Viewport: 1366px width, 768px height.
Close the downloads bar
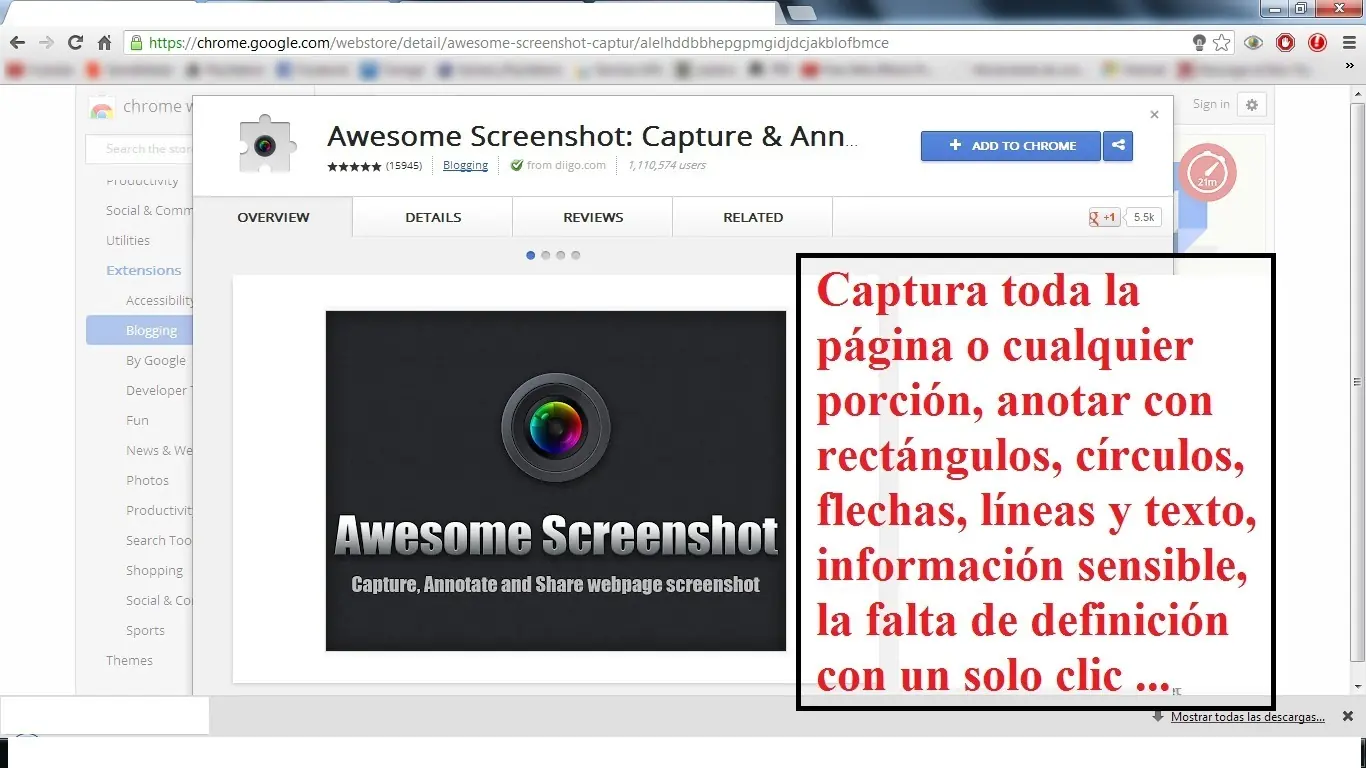pos(1348,716)
